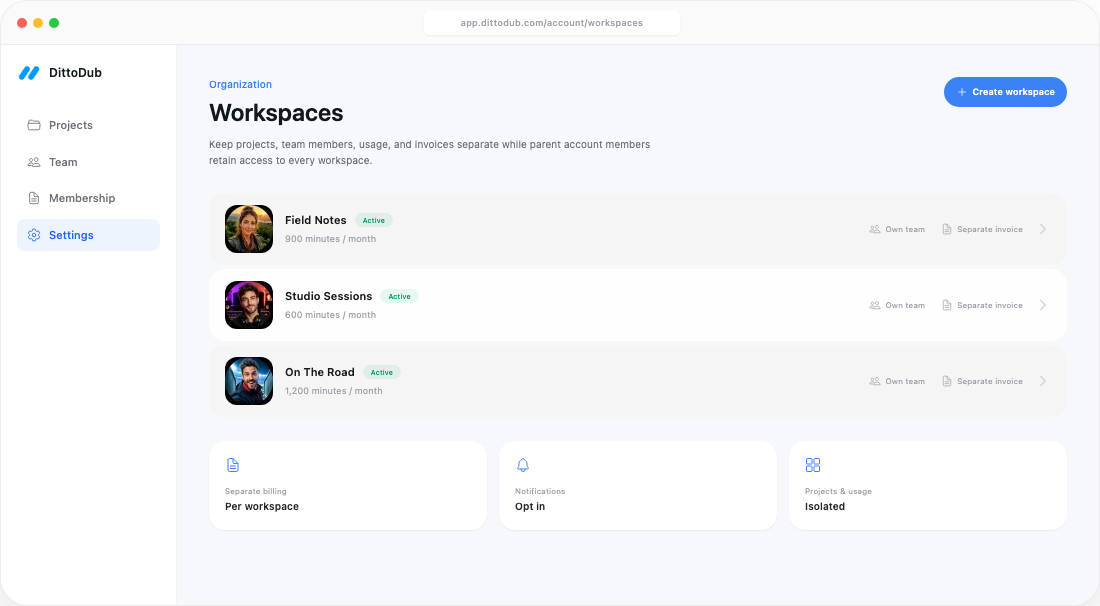Click the Separate billing document icon

click(233, 465)
